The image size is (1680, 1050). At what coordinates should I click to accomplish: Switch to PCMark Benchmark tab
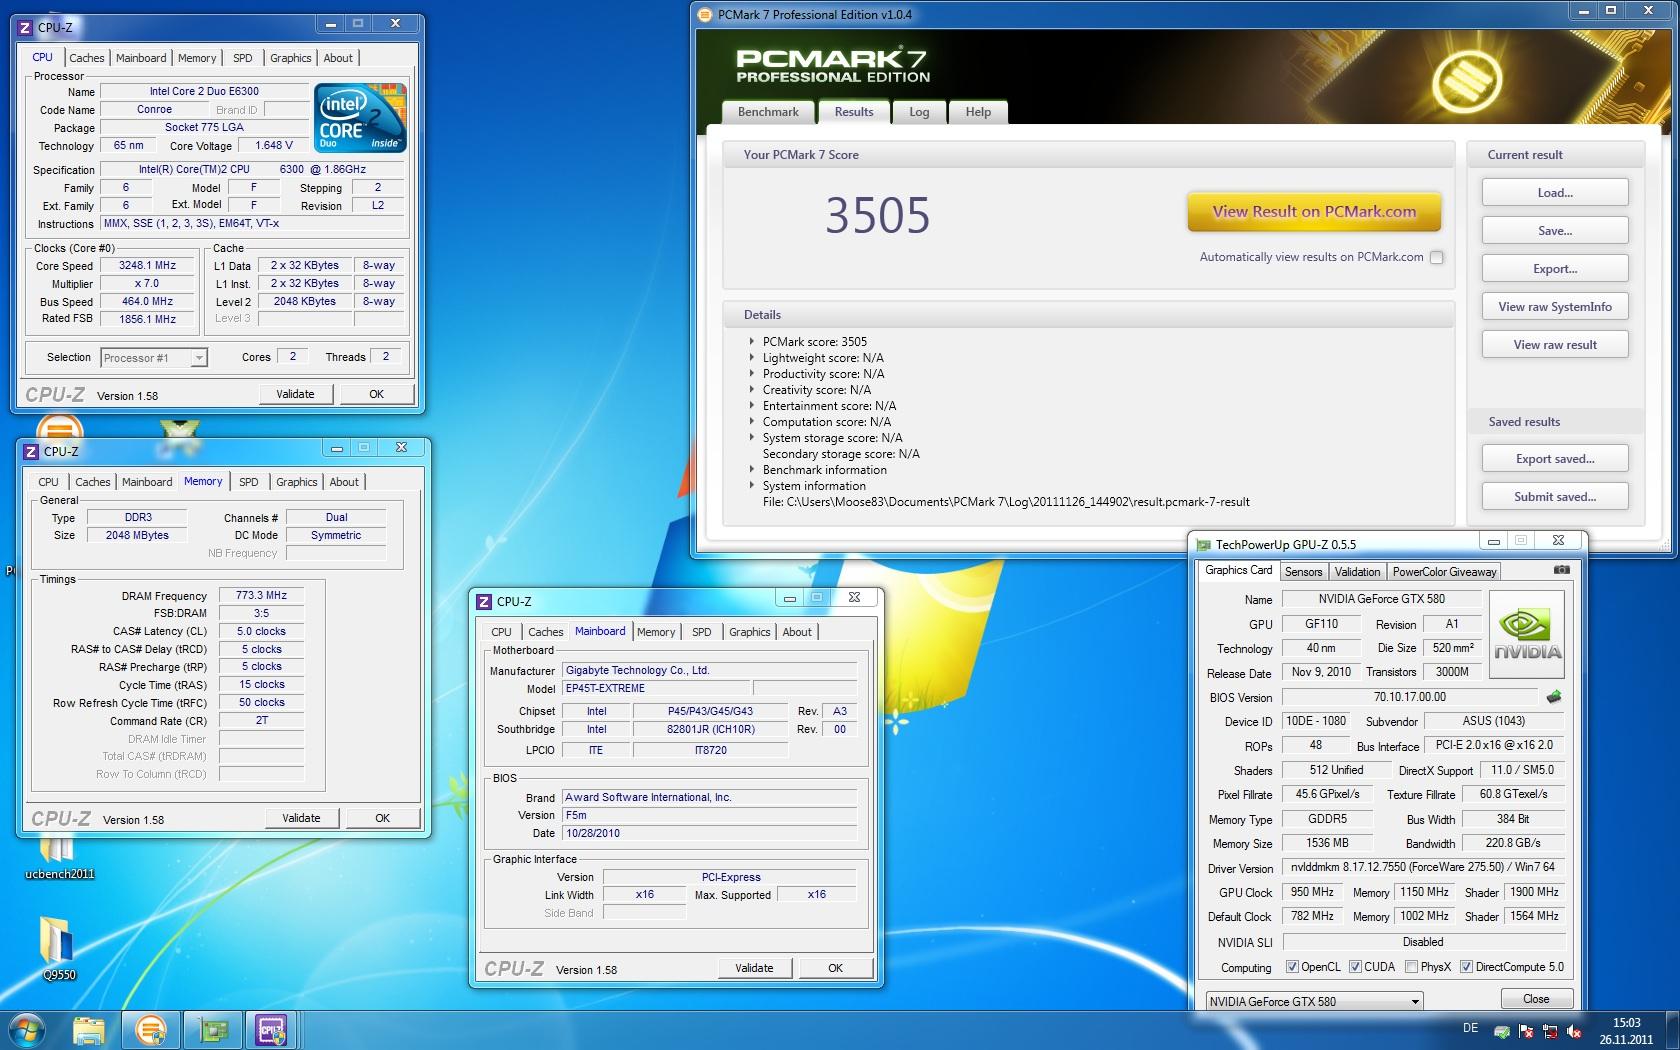[768, 112]
